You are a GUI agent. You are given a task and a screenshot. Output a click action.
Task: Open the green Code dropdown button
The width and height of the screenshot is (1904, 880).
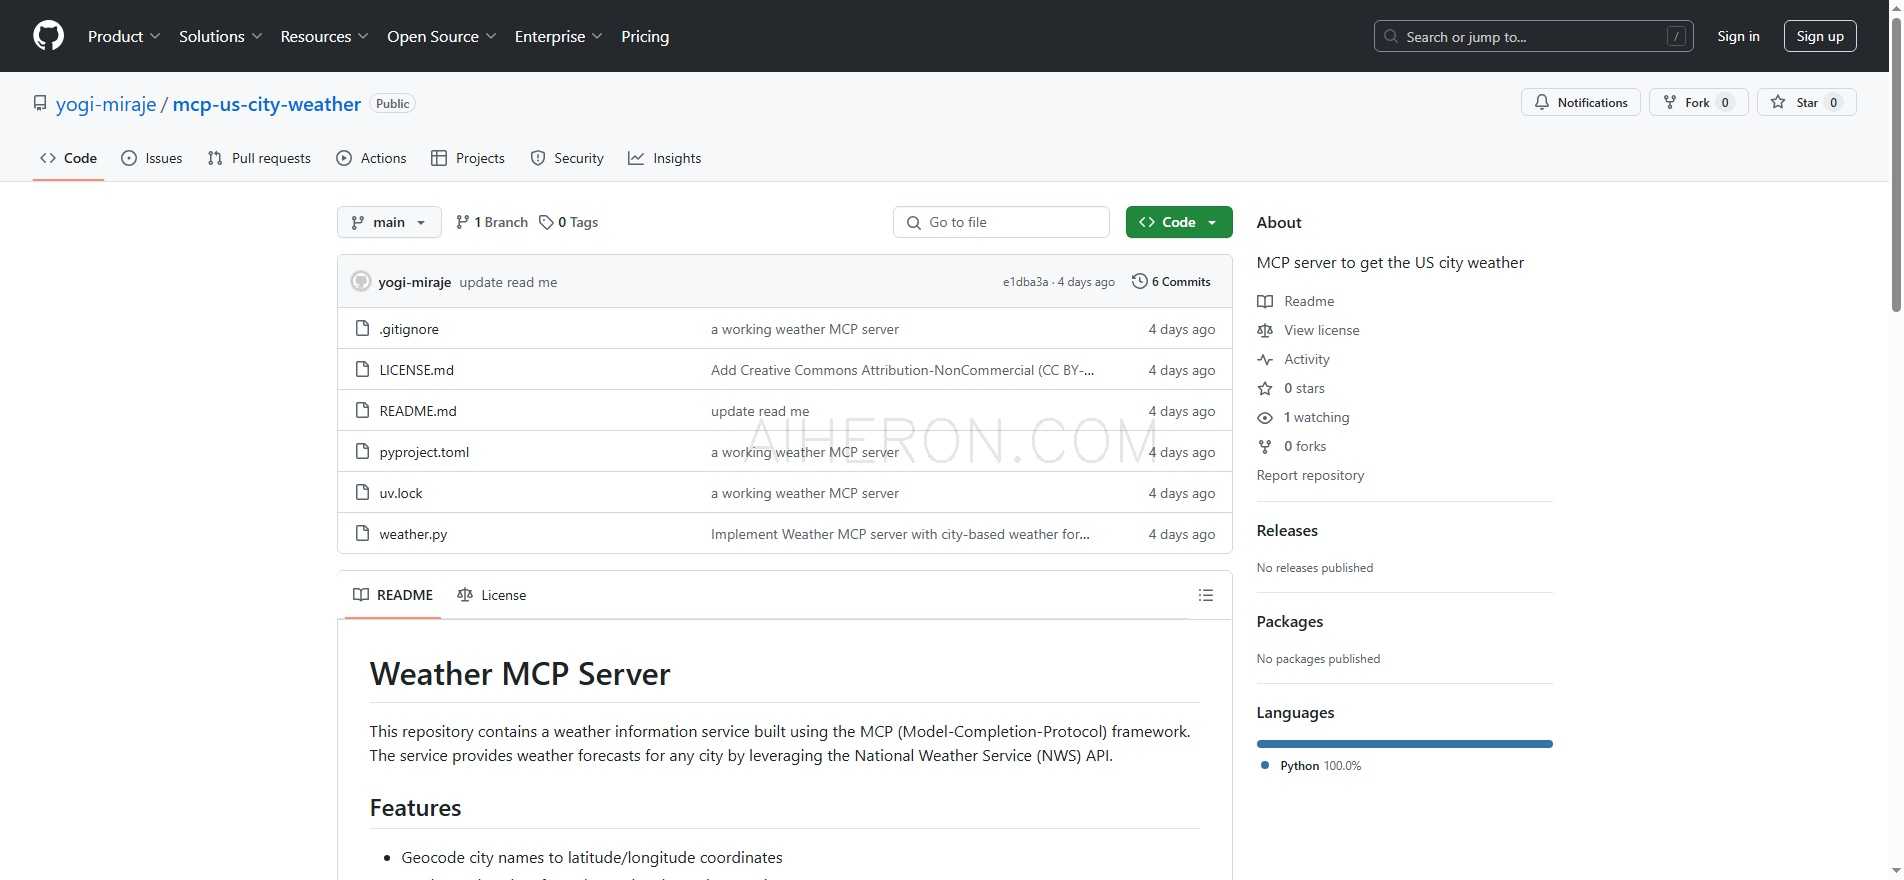point(1179,222)
